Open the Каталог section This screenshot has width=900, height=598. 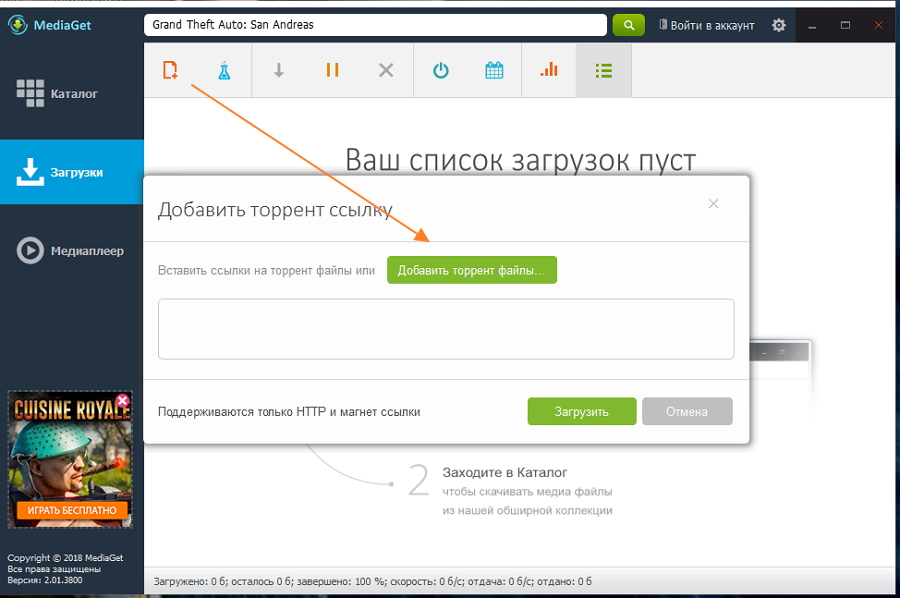click(71, 94)
